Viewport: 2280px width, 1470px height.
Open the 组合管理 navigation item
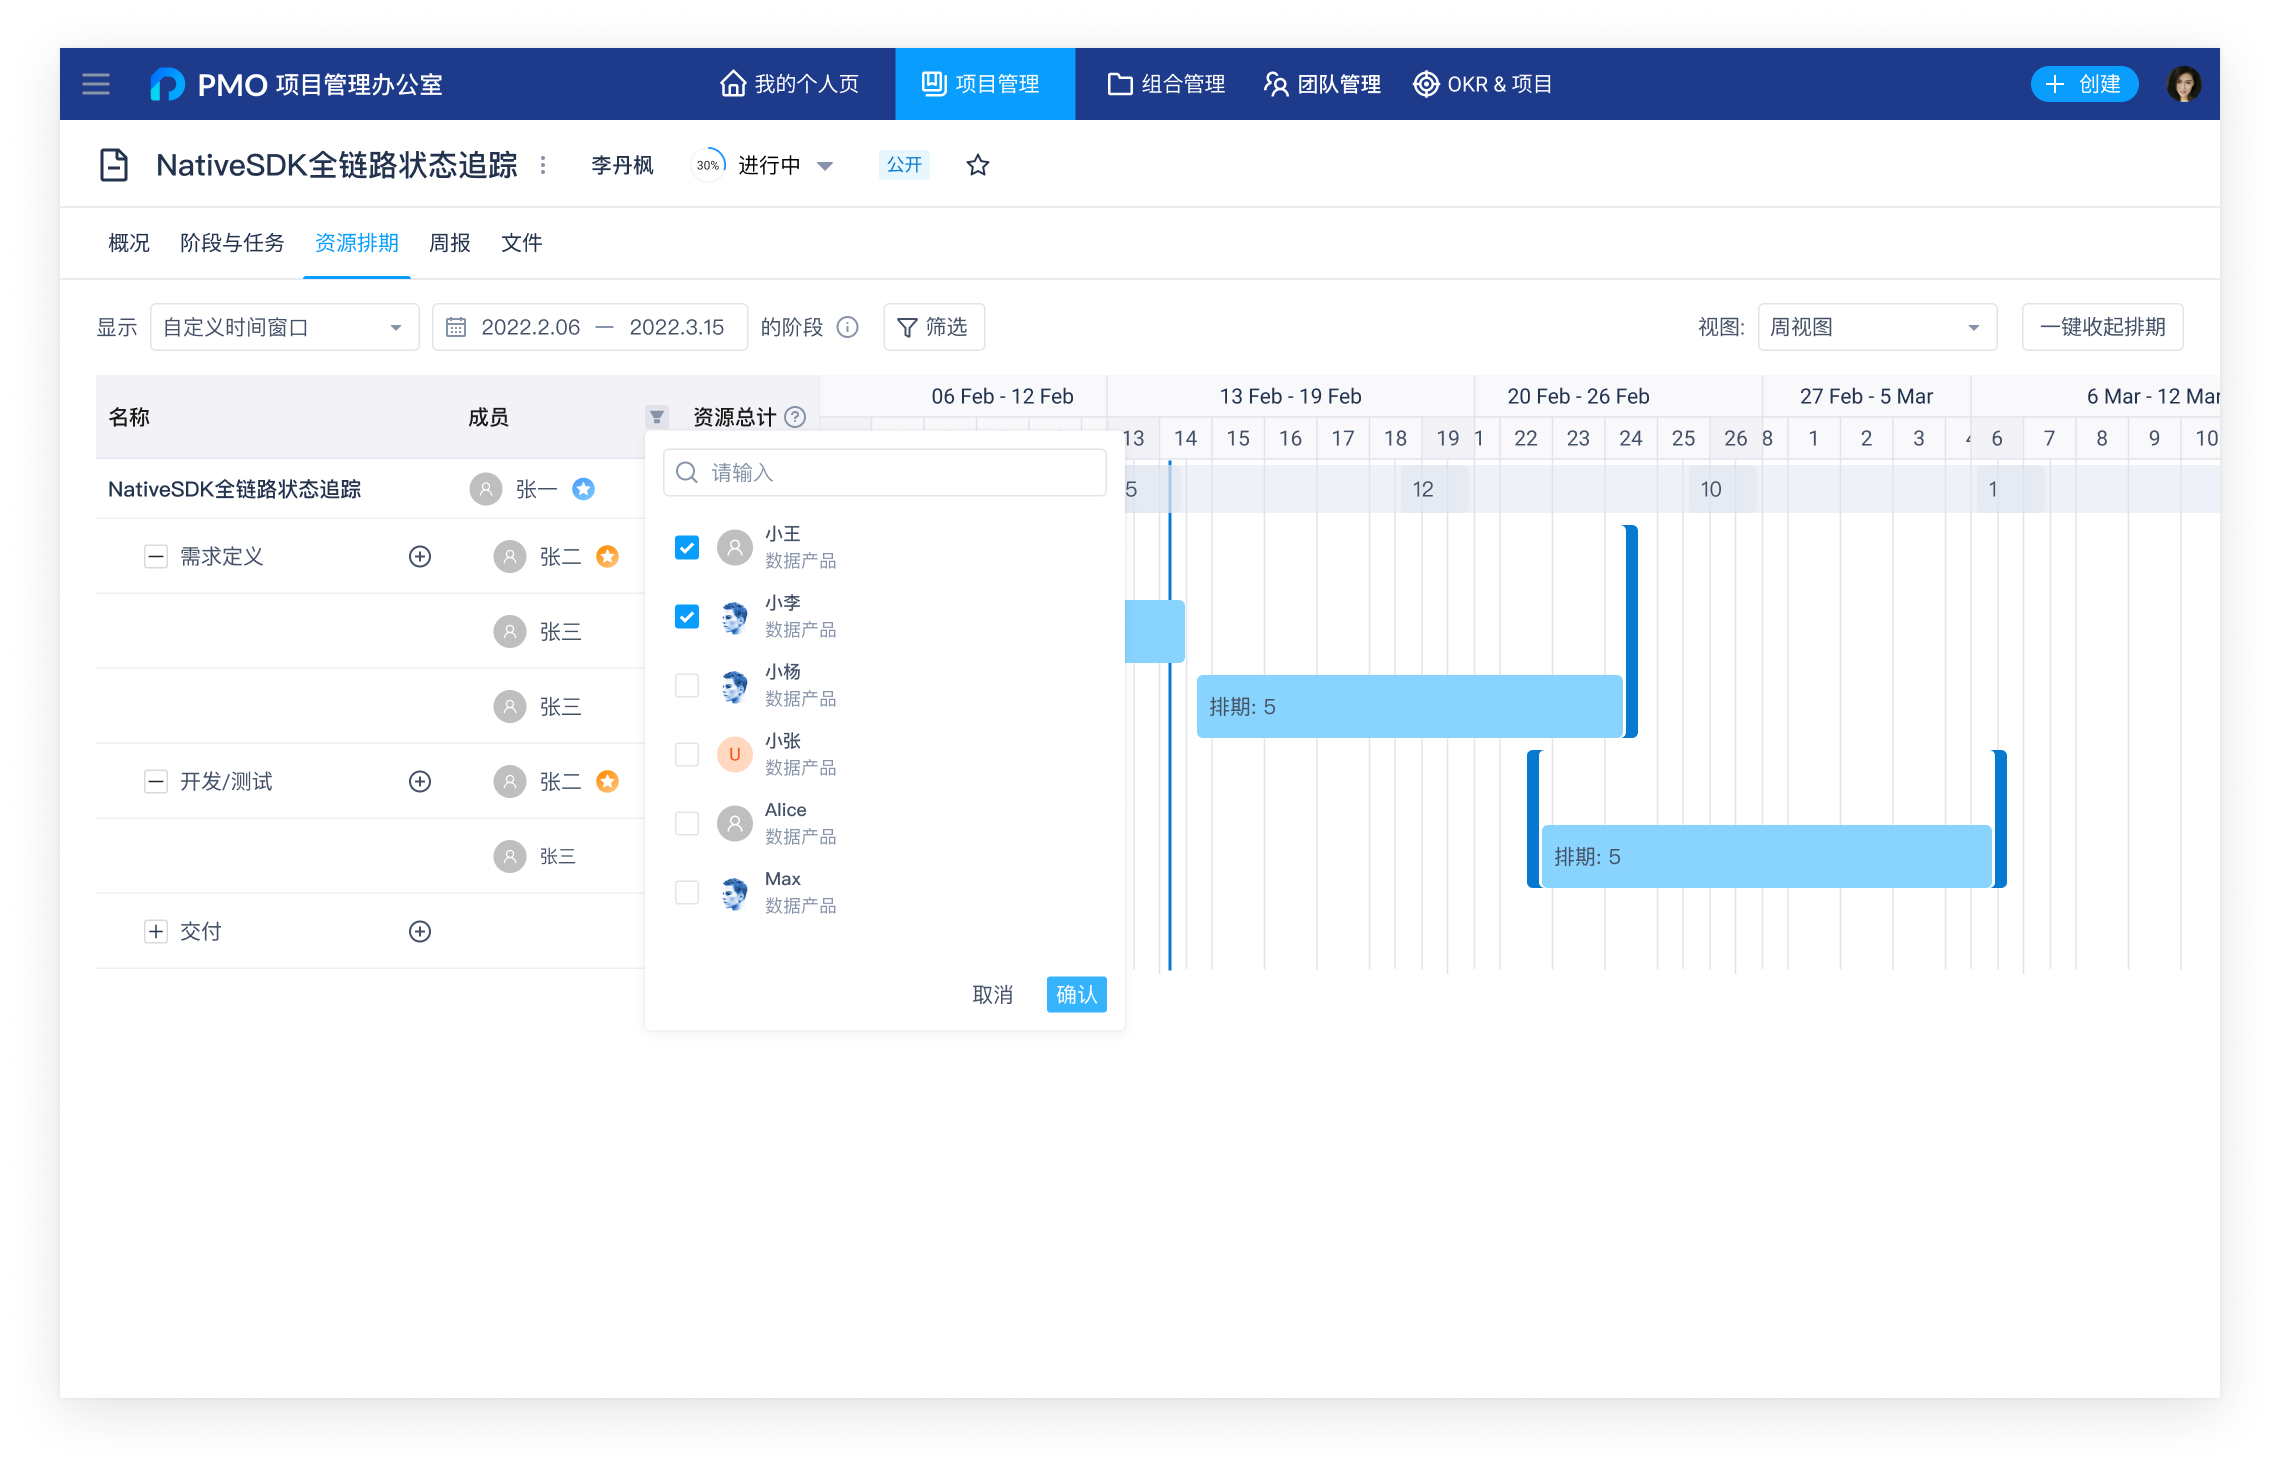(x=1165, y=84)
